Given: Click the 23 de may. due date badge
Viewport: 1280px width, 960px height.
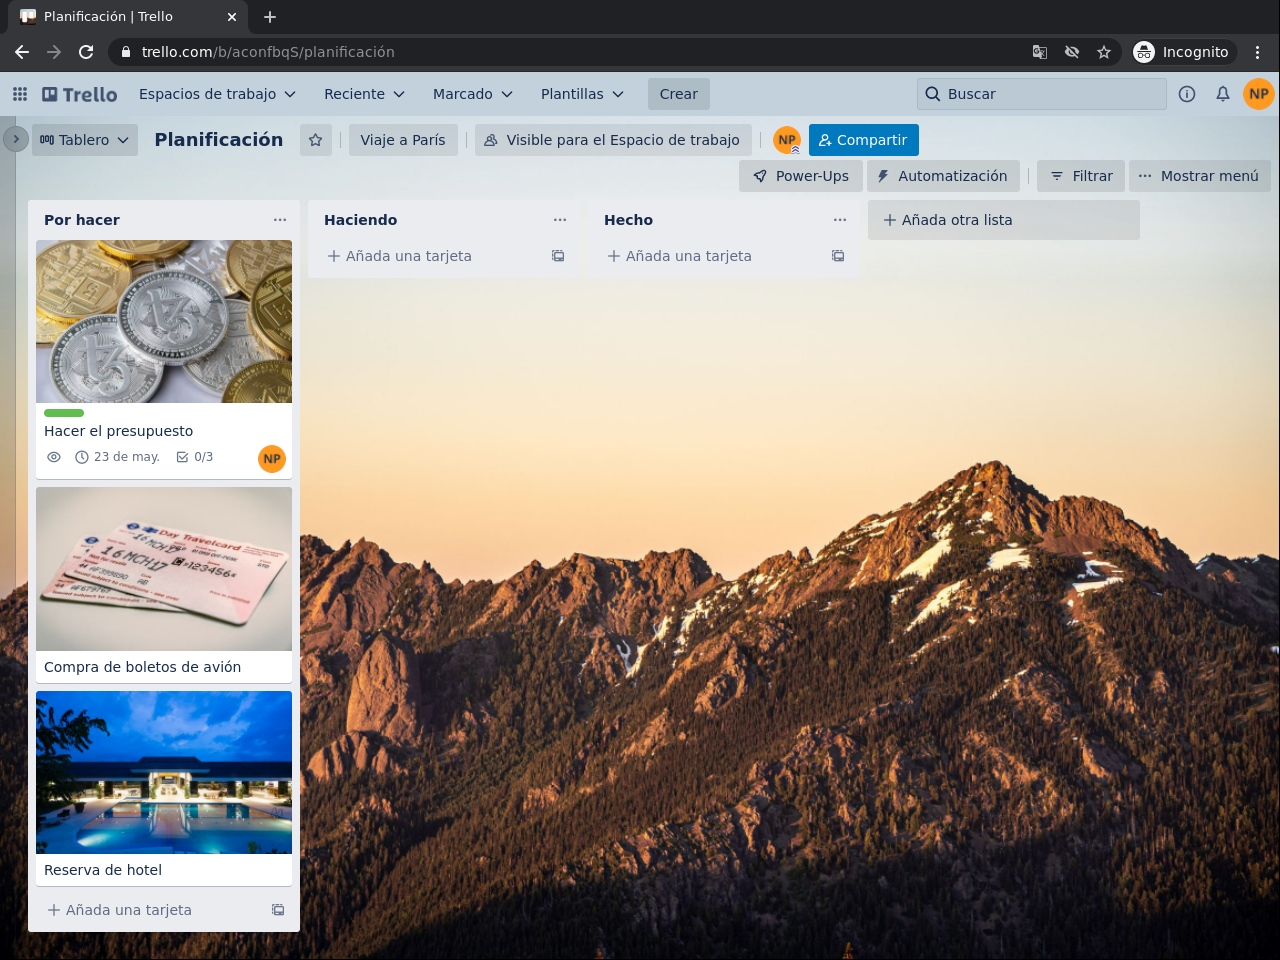Looking at the screenshot, I should 117,457.
